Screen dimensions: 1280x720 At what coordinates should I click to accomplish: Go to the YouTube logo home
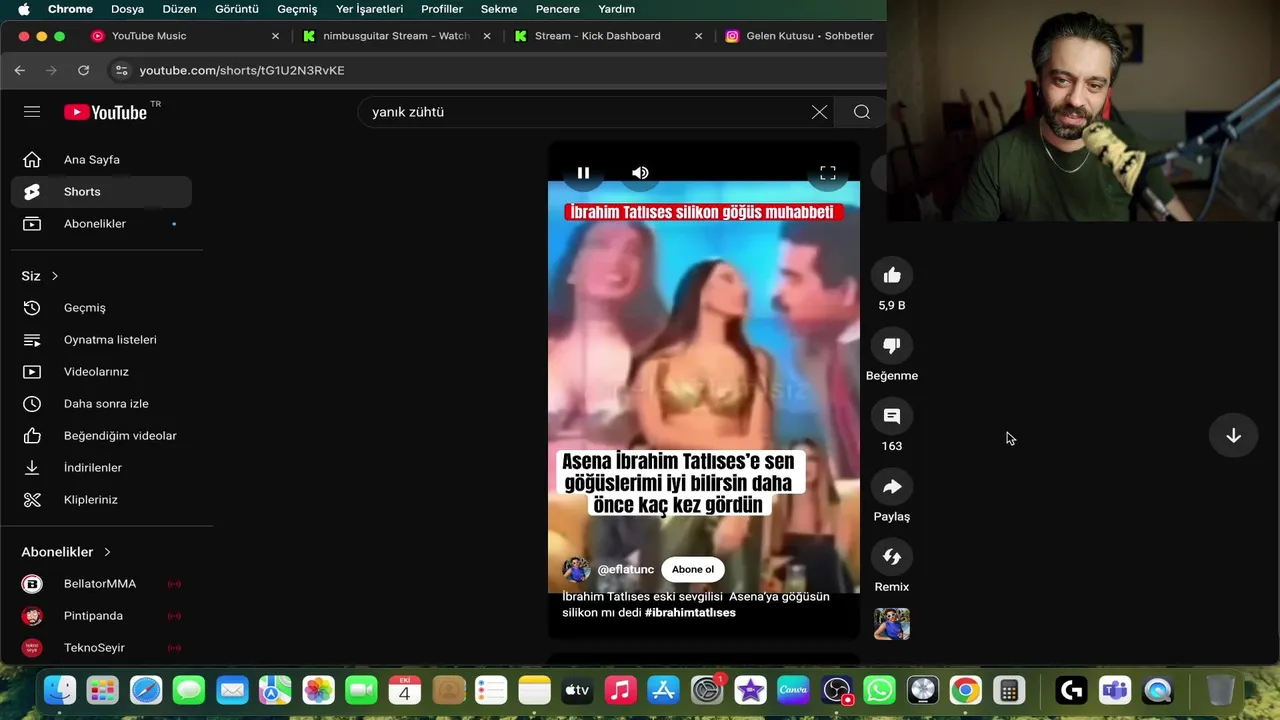point(106,112)
